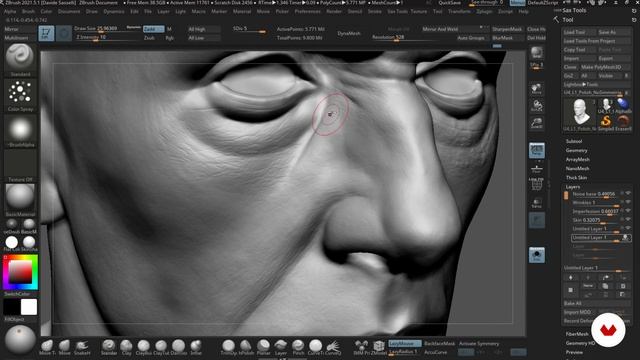This screenshot has height=360, width=640.
Task: Select the Flat Color material sphere
Action: (x=11, y=242)
